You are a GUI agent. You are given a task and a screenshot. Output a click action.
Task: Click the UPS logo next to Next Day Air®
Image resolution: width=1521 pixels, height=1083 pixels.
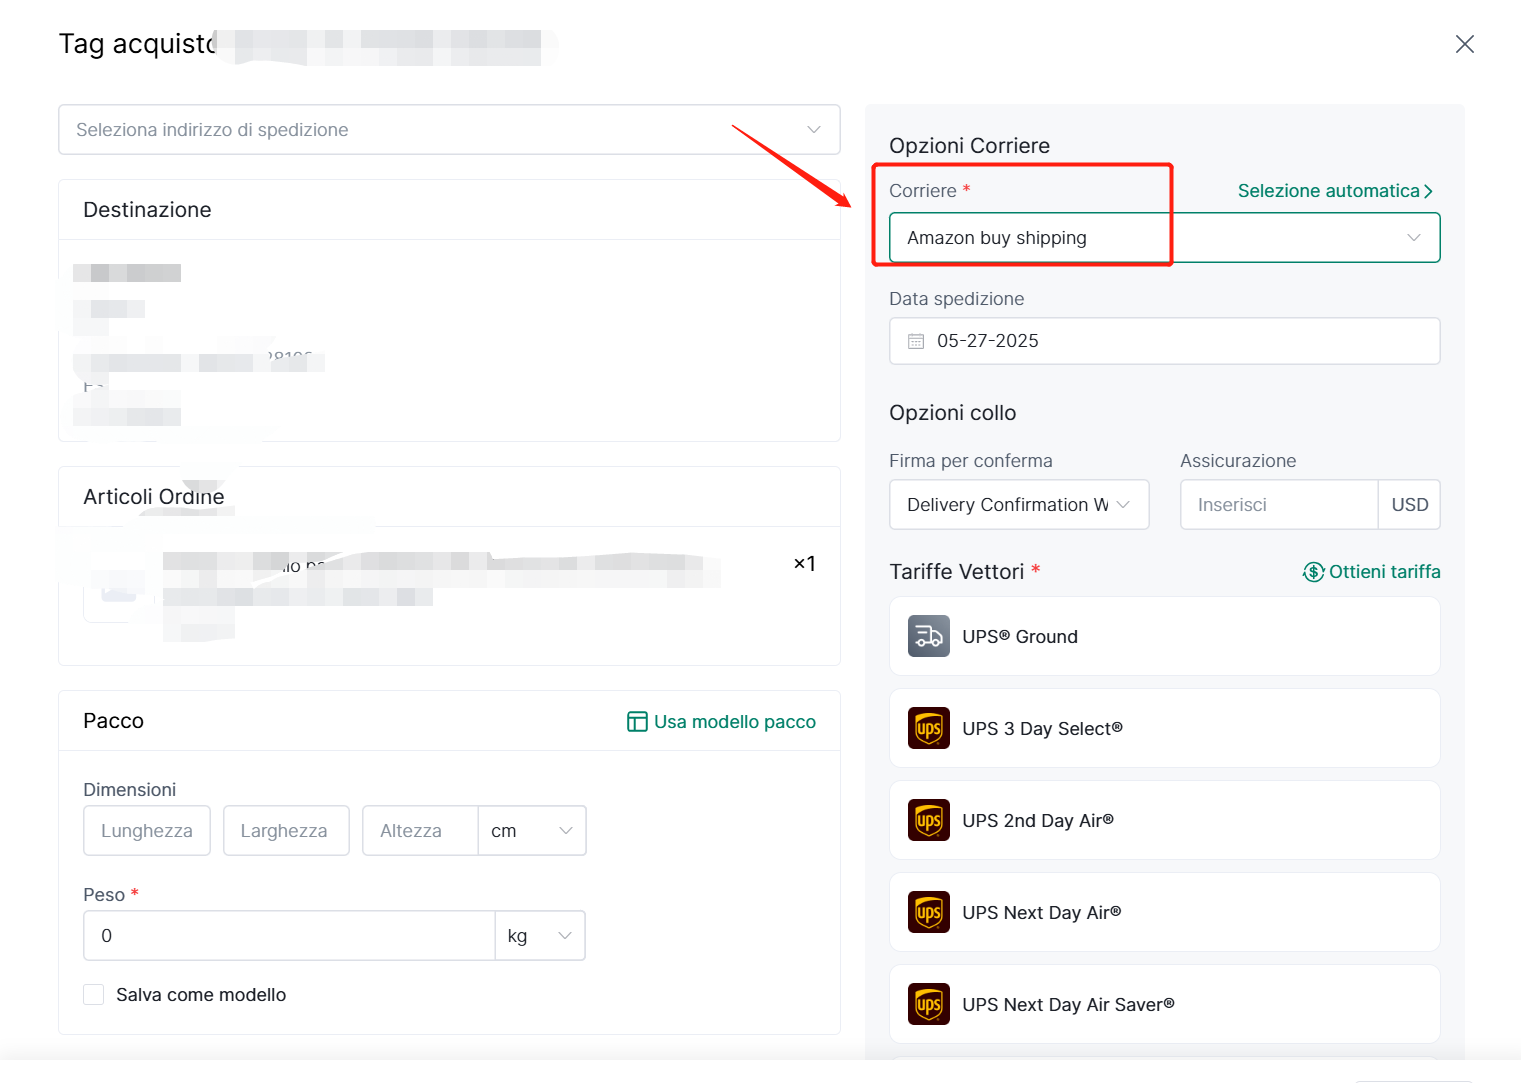[929, 912]
